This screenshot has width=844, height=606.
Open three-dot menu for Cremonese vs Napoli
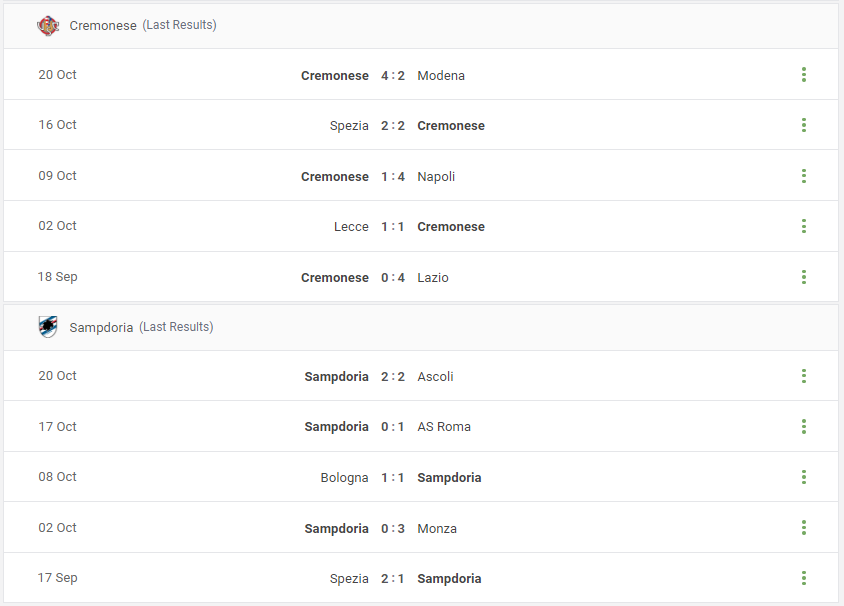click(804, 176)
